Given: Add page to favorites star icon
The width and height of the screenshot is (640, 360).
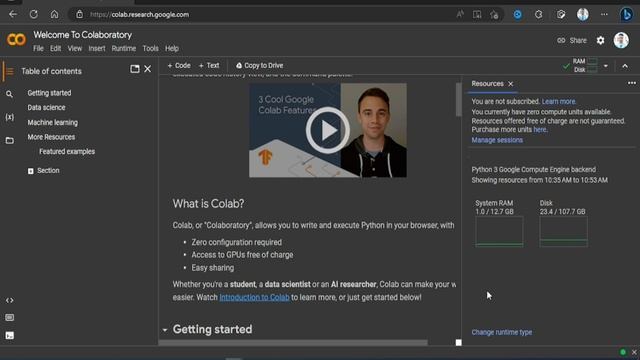Looking at the screenshot, I should 494,15.
